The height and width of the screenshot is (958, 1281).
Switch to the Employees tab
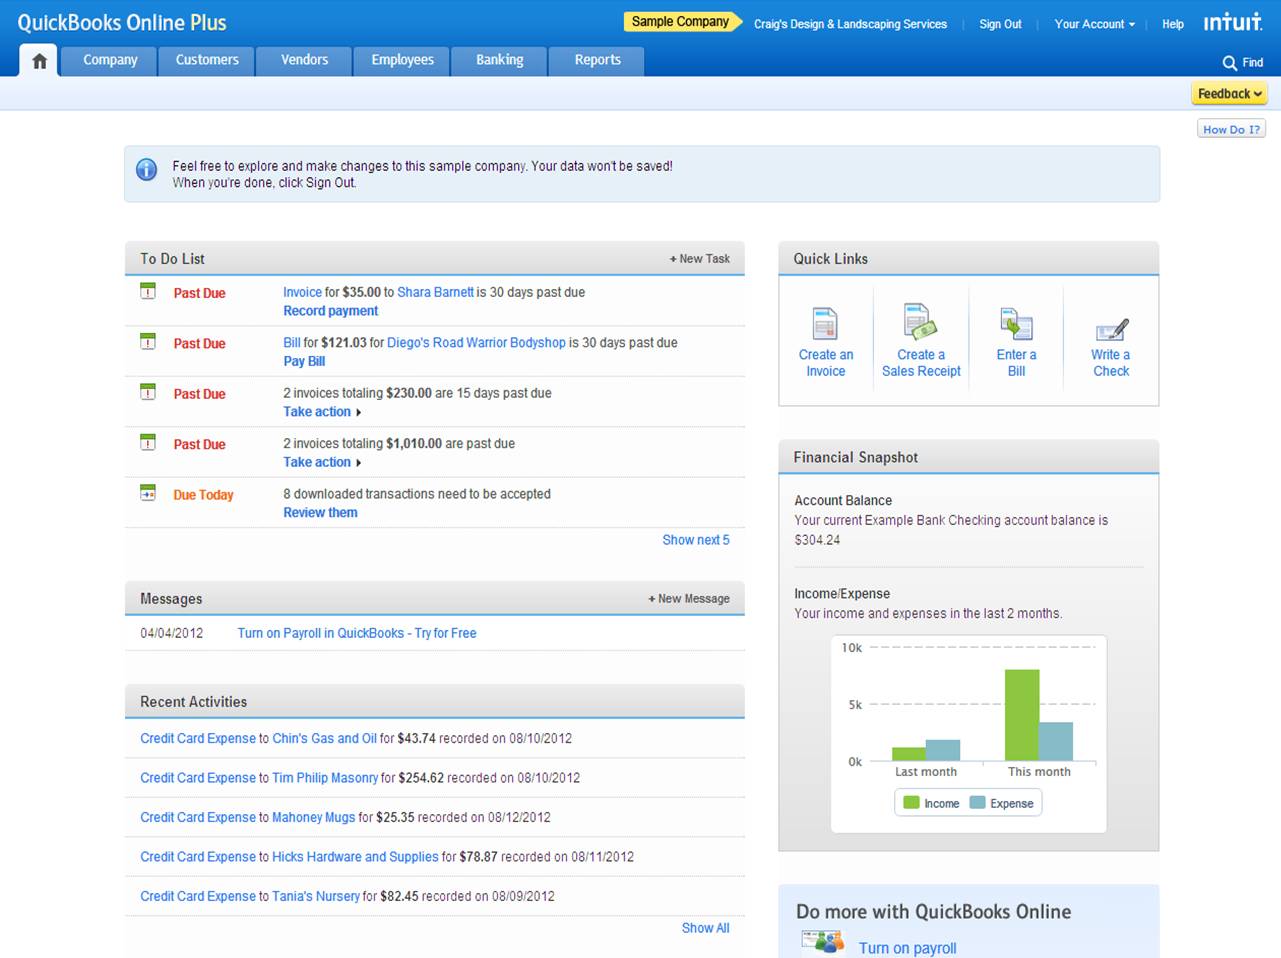tap(402, 61)
